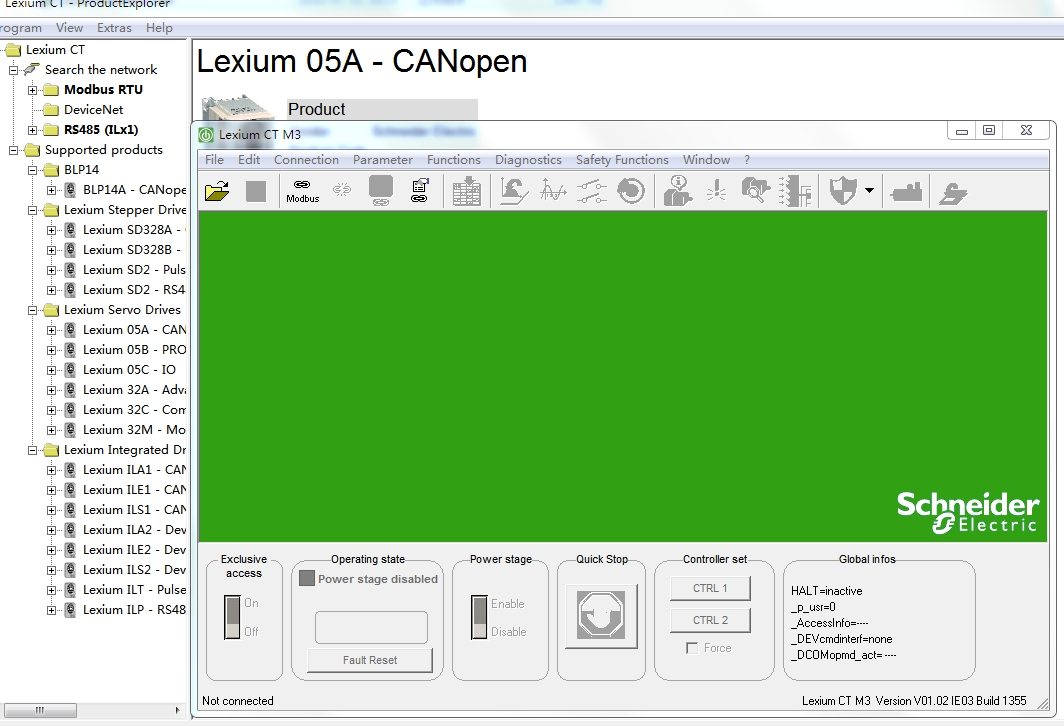The width and height of the screenshot is (1064, 726).
Task: Select the Lexium ILT - Pulse tree item
Action: point(134,590)
